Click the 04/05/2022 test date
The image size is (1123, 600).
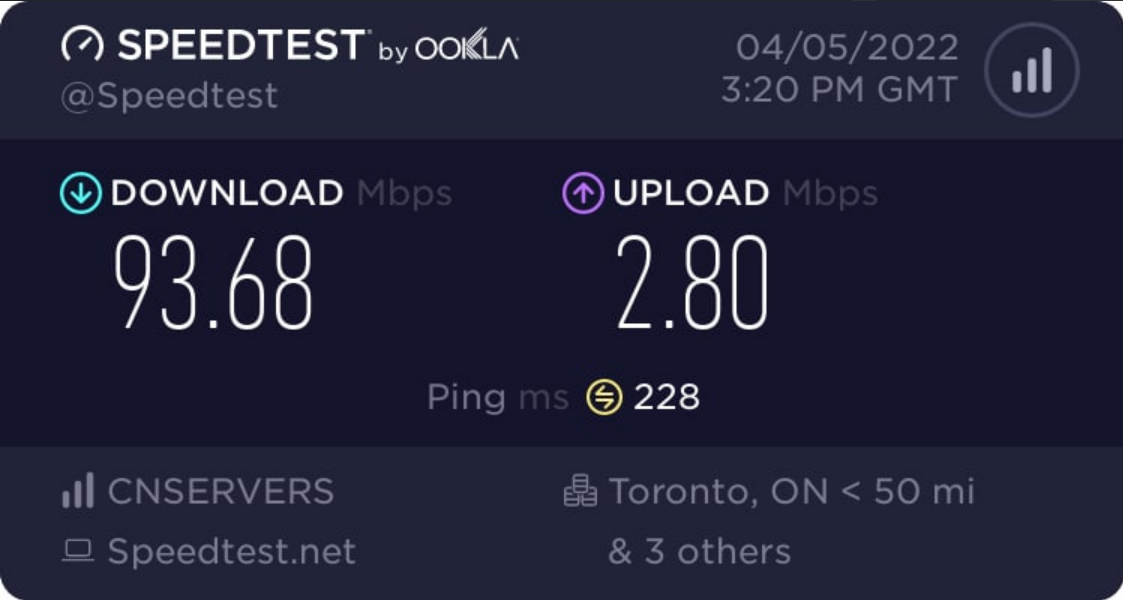[x=847, y=47]
